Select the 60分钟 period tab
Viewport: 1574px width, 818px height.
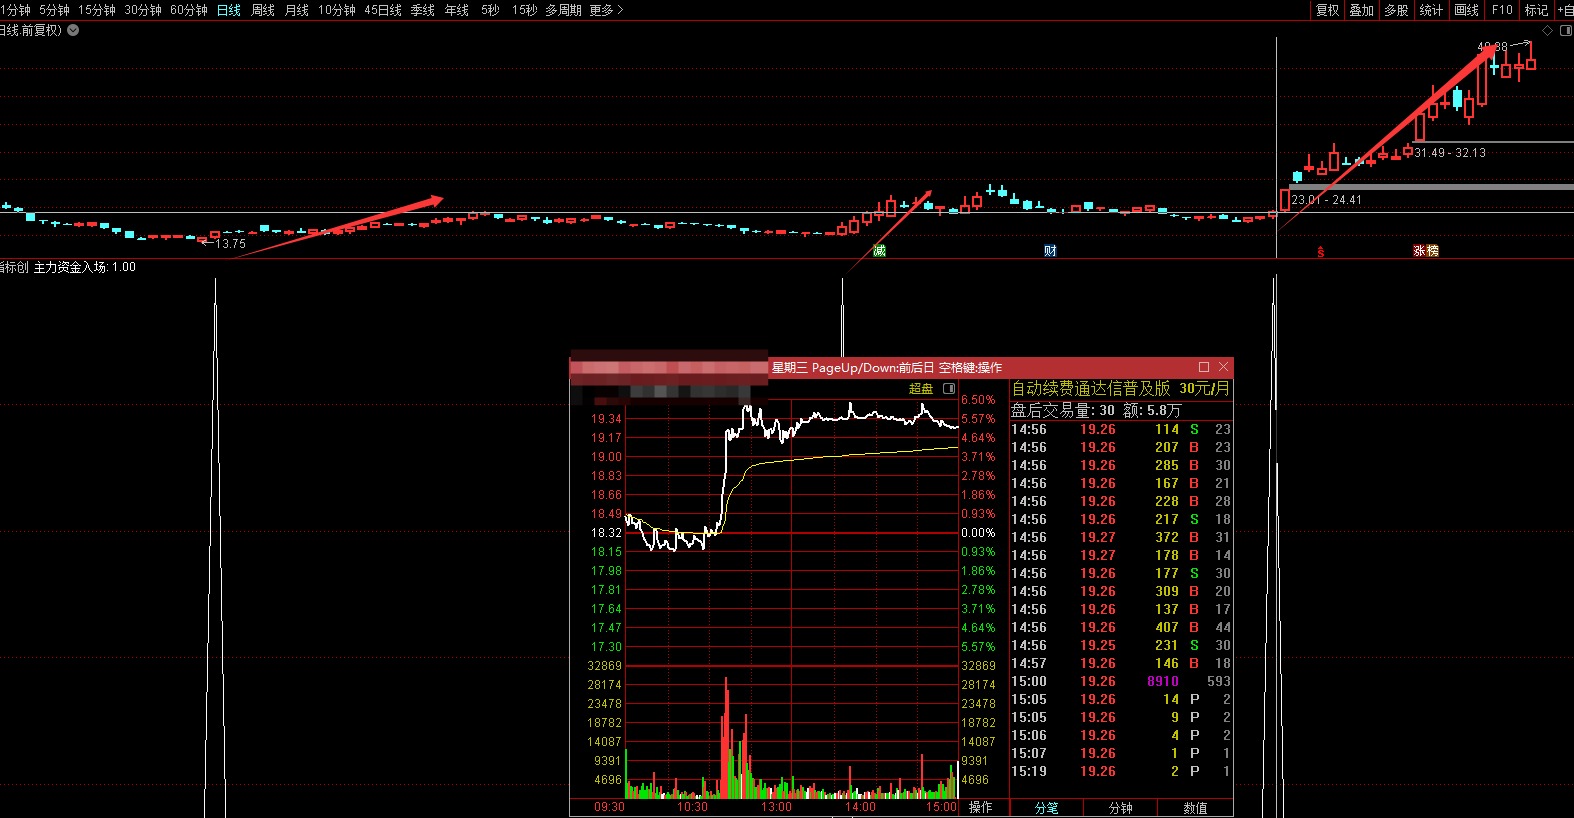point(189,10)
